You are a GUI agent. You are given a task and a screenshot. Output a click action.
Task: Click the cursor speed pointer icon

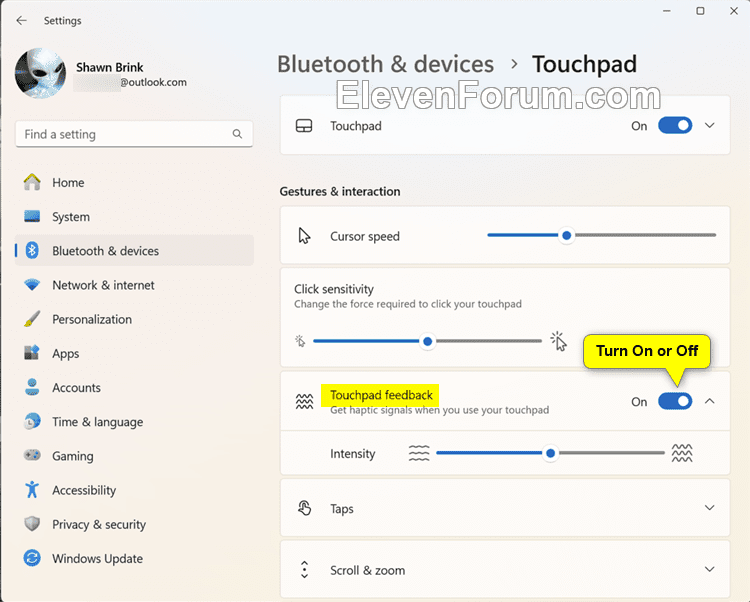tap(304, 236)
